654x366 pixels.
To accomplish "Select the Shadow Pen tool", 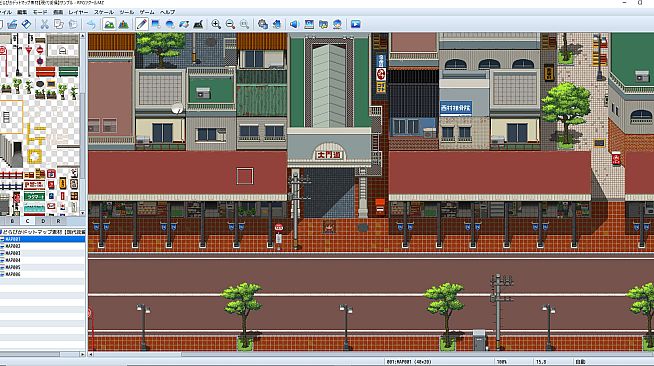I will (198, 24).
